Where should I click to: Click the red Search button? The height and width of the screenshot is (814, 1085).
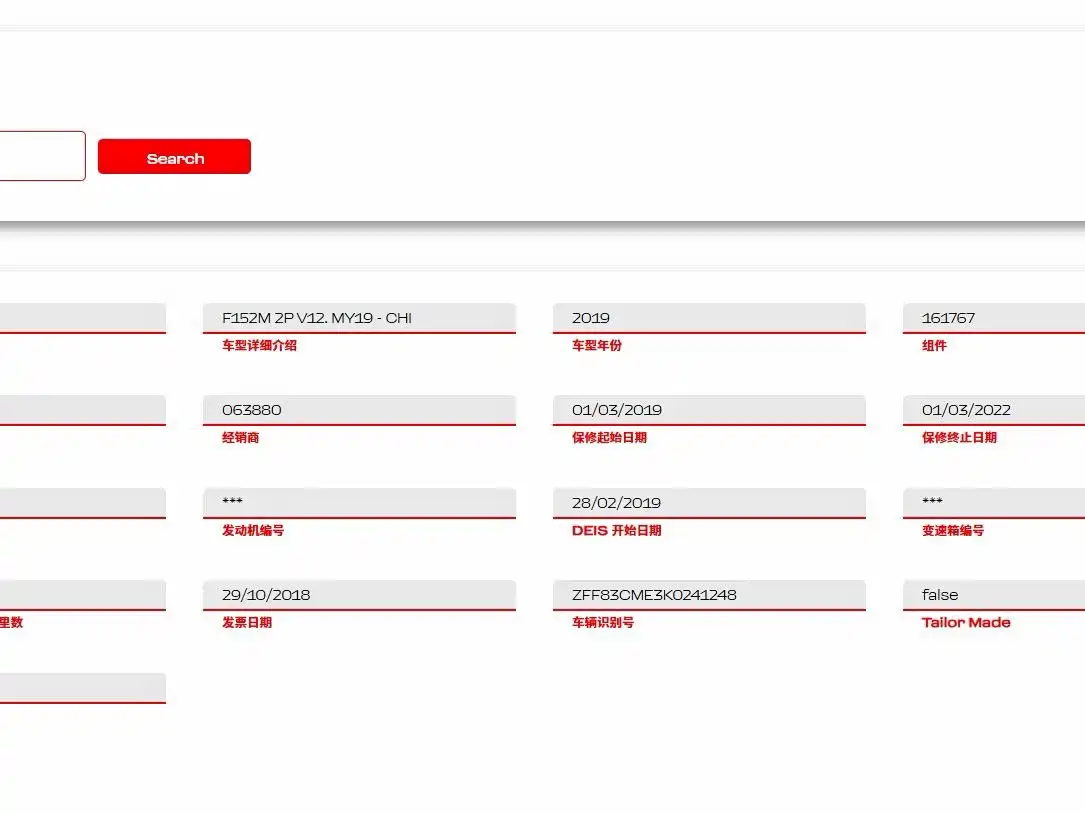(174, 156)
